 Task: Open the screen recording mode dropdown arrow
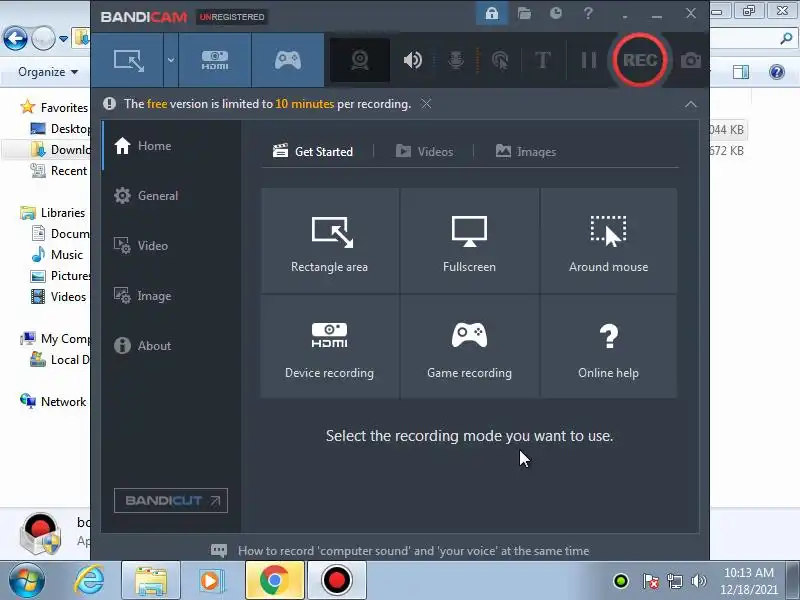[171, 60]
